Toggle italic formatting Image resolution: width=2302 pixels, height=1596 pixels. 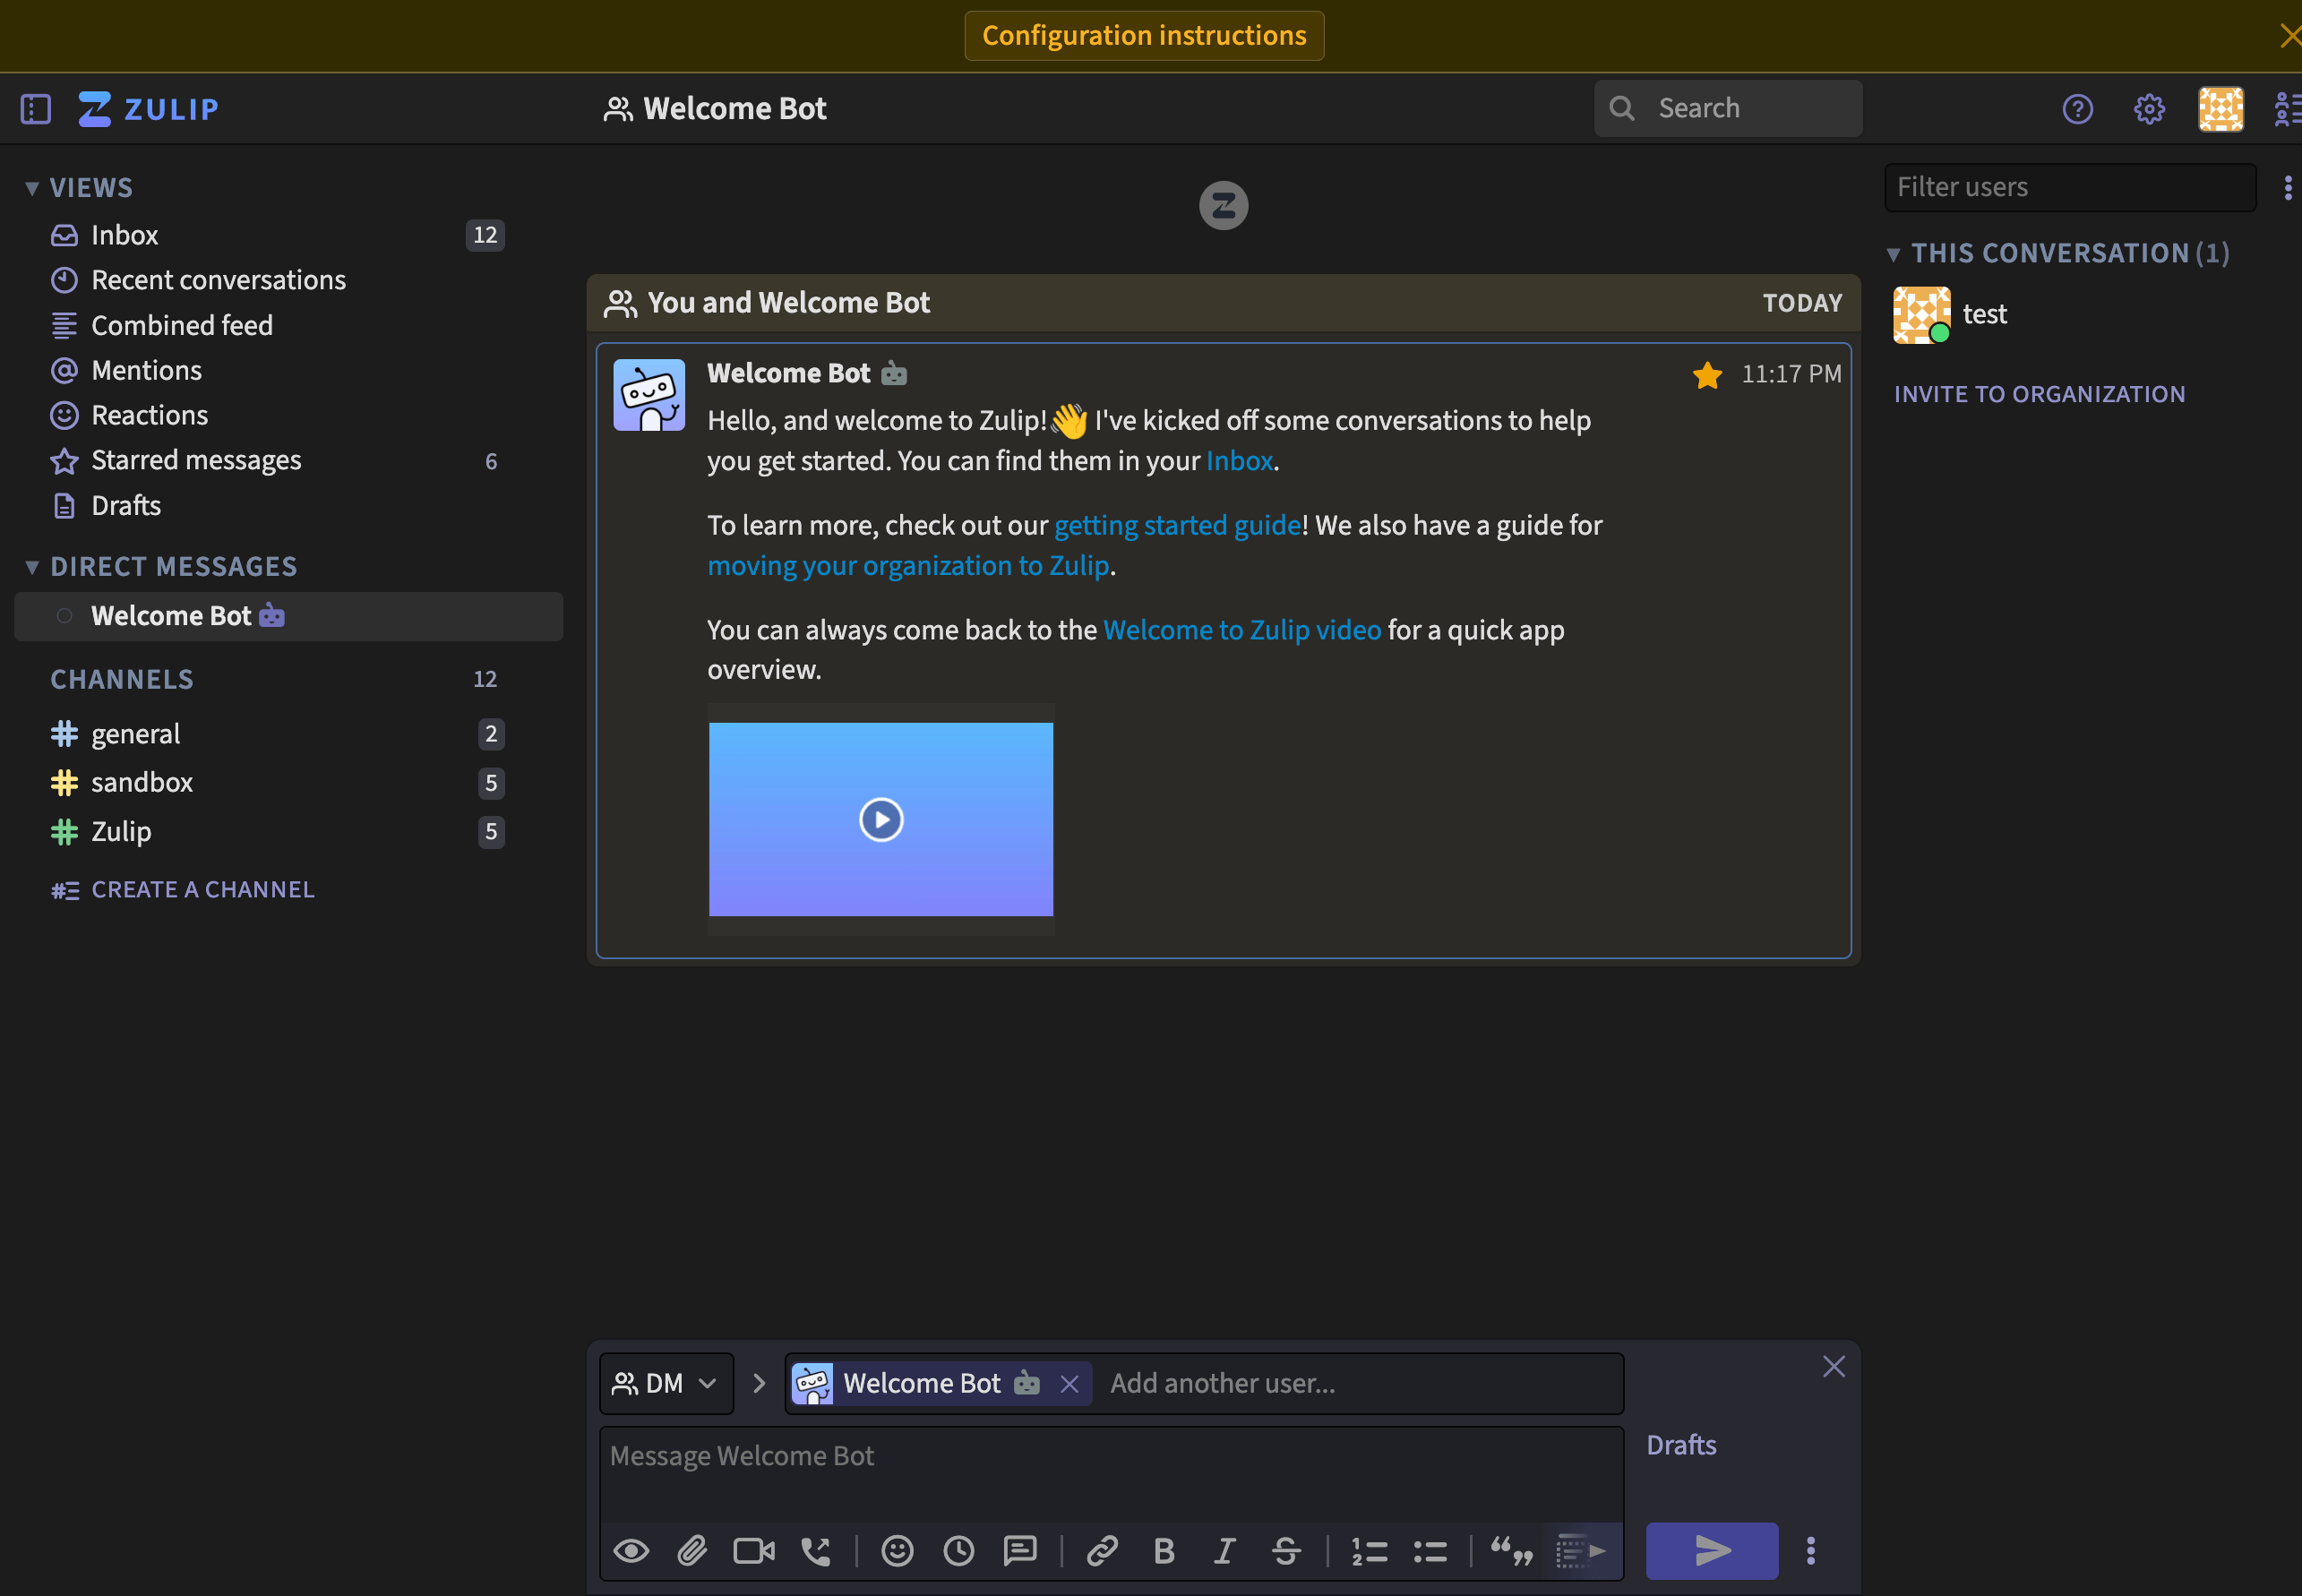click(x=1225, y=1551)
